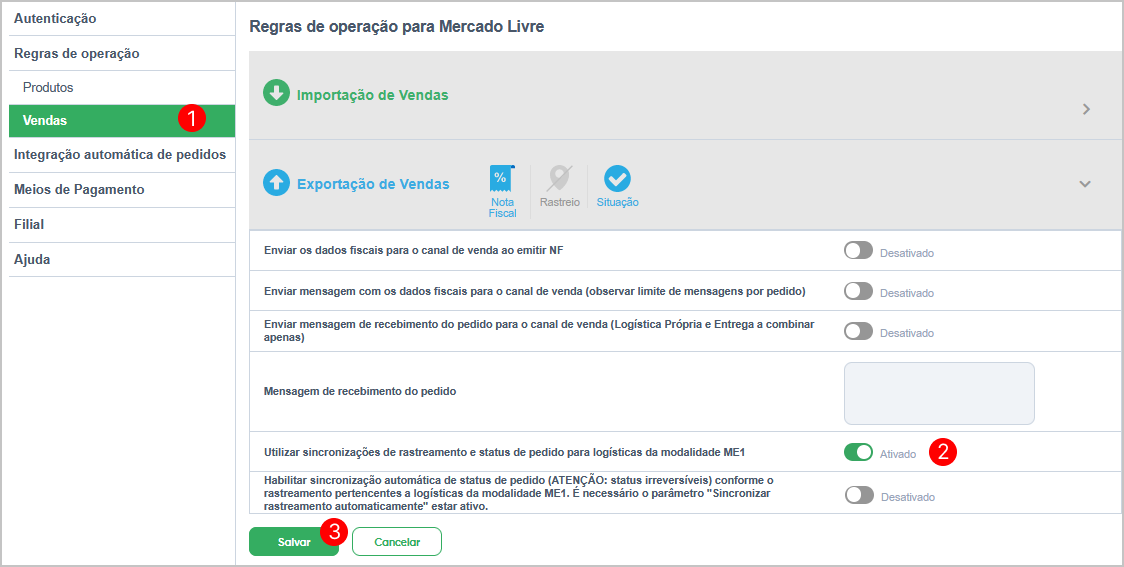The image size is (1124, 567).
Task: Toggle 'Enviar mensagem de recebimento do pedido' switch
Action: pos(858,331)
